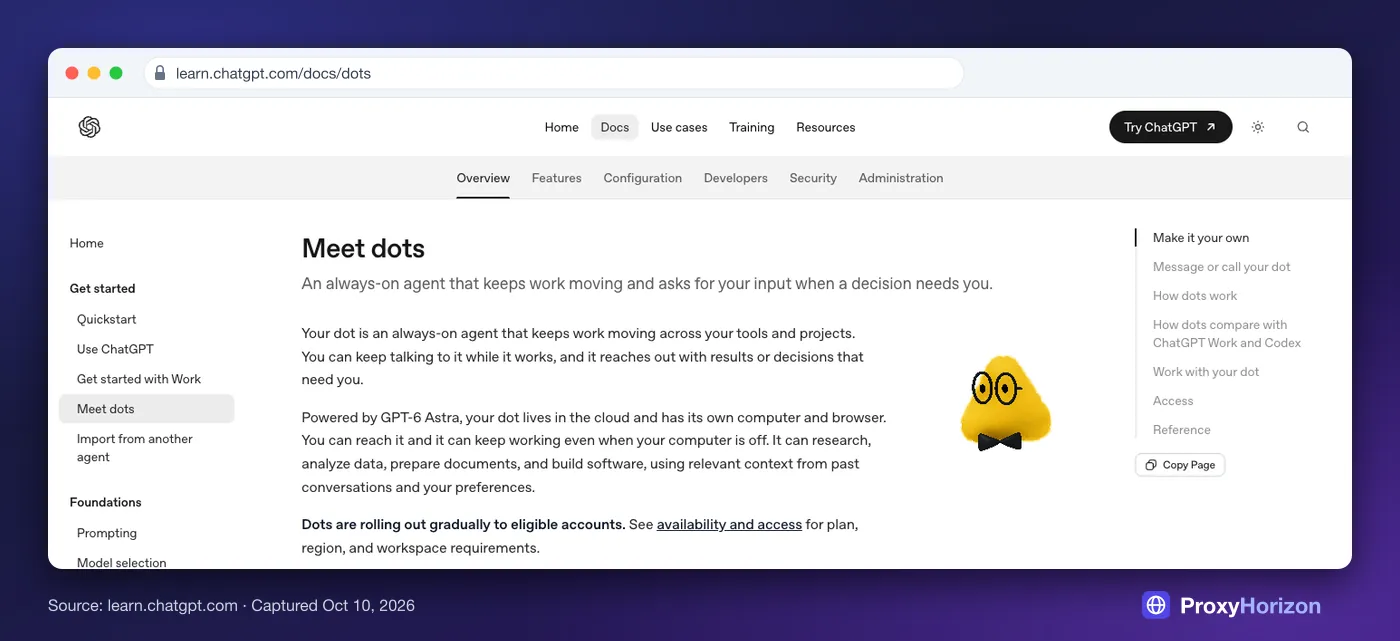Open search with the magnifier icon
Screen dimensions: 1400x641
point(1303,127)
